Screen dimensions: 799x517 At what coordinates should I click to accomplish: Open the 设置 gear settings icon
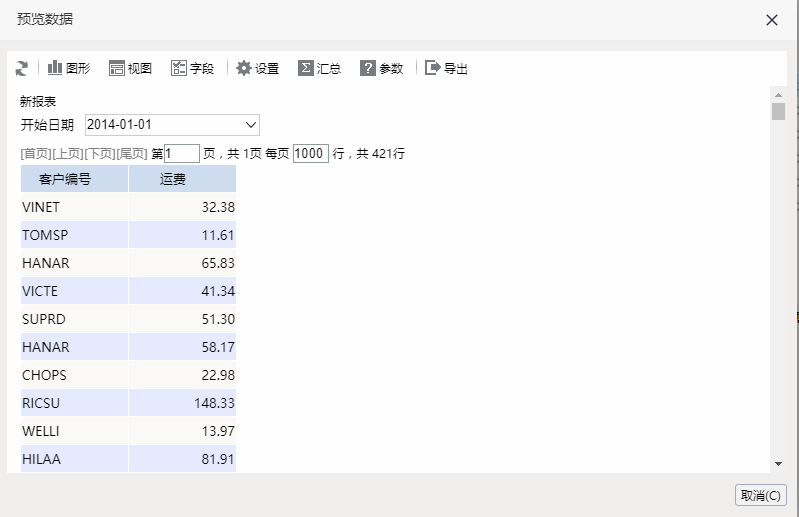click(244, 68)
